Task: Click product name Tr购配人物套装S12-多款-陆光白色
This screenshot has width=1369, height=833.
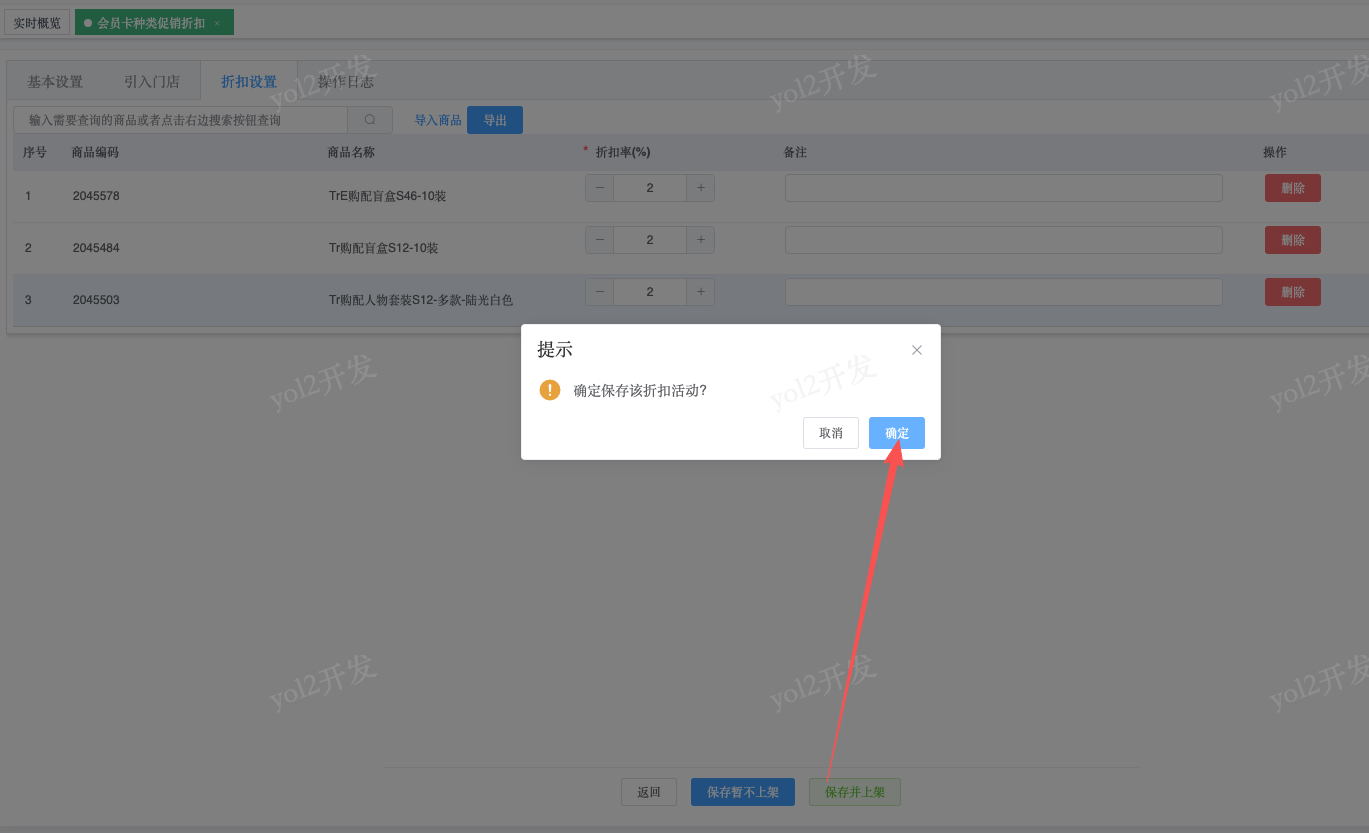Action: (421, 300)
